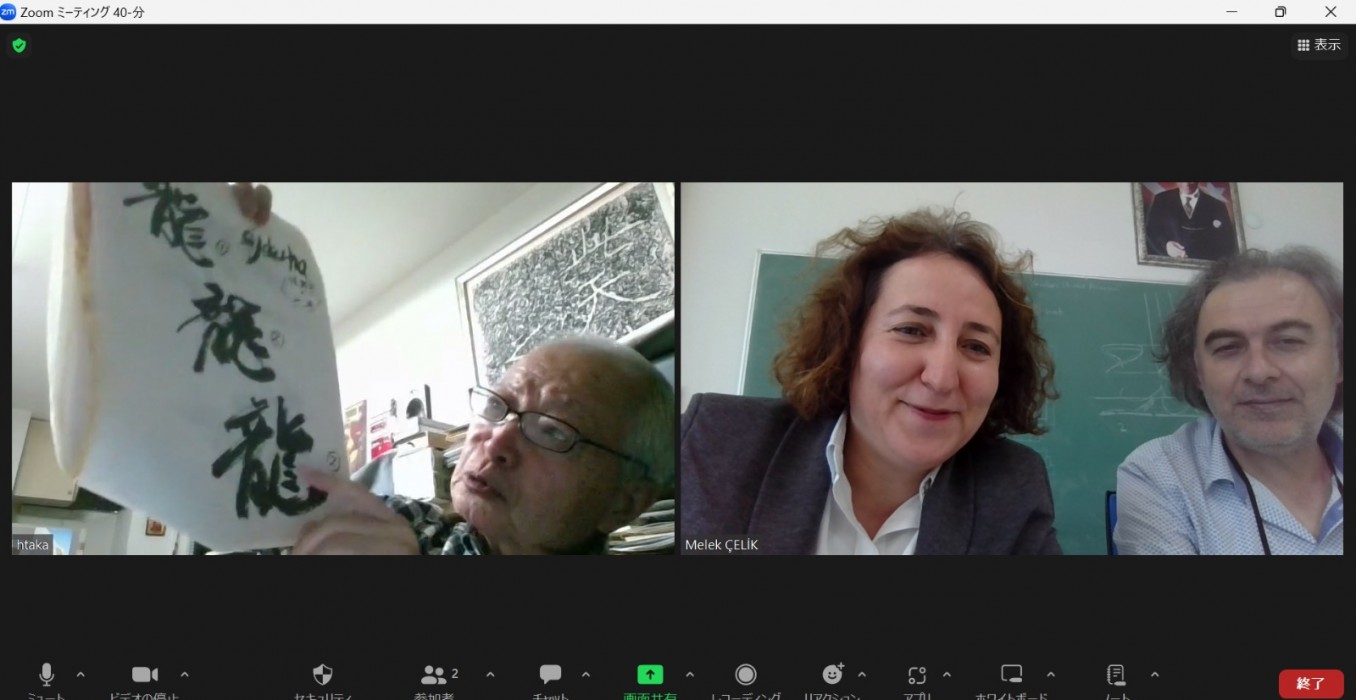Image resolution: width=1356 pixels, height=700 pixels.
Task: Click the green encryption shield icon
Action: tap(19, 45)
